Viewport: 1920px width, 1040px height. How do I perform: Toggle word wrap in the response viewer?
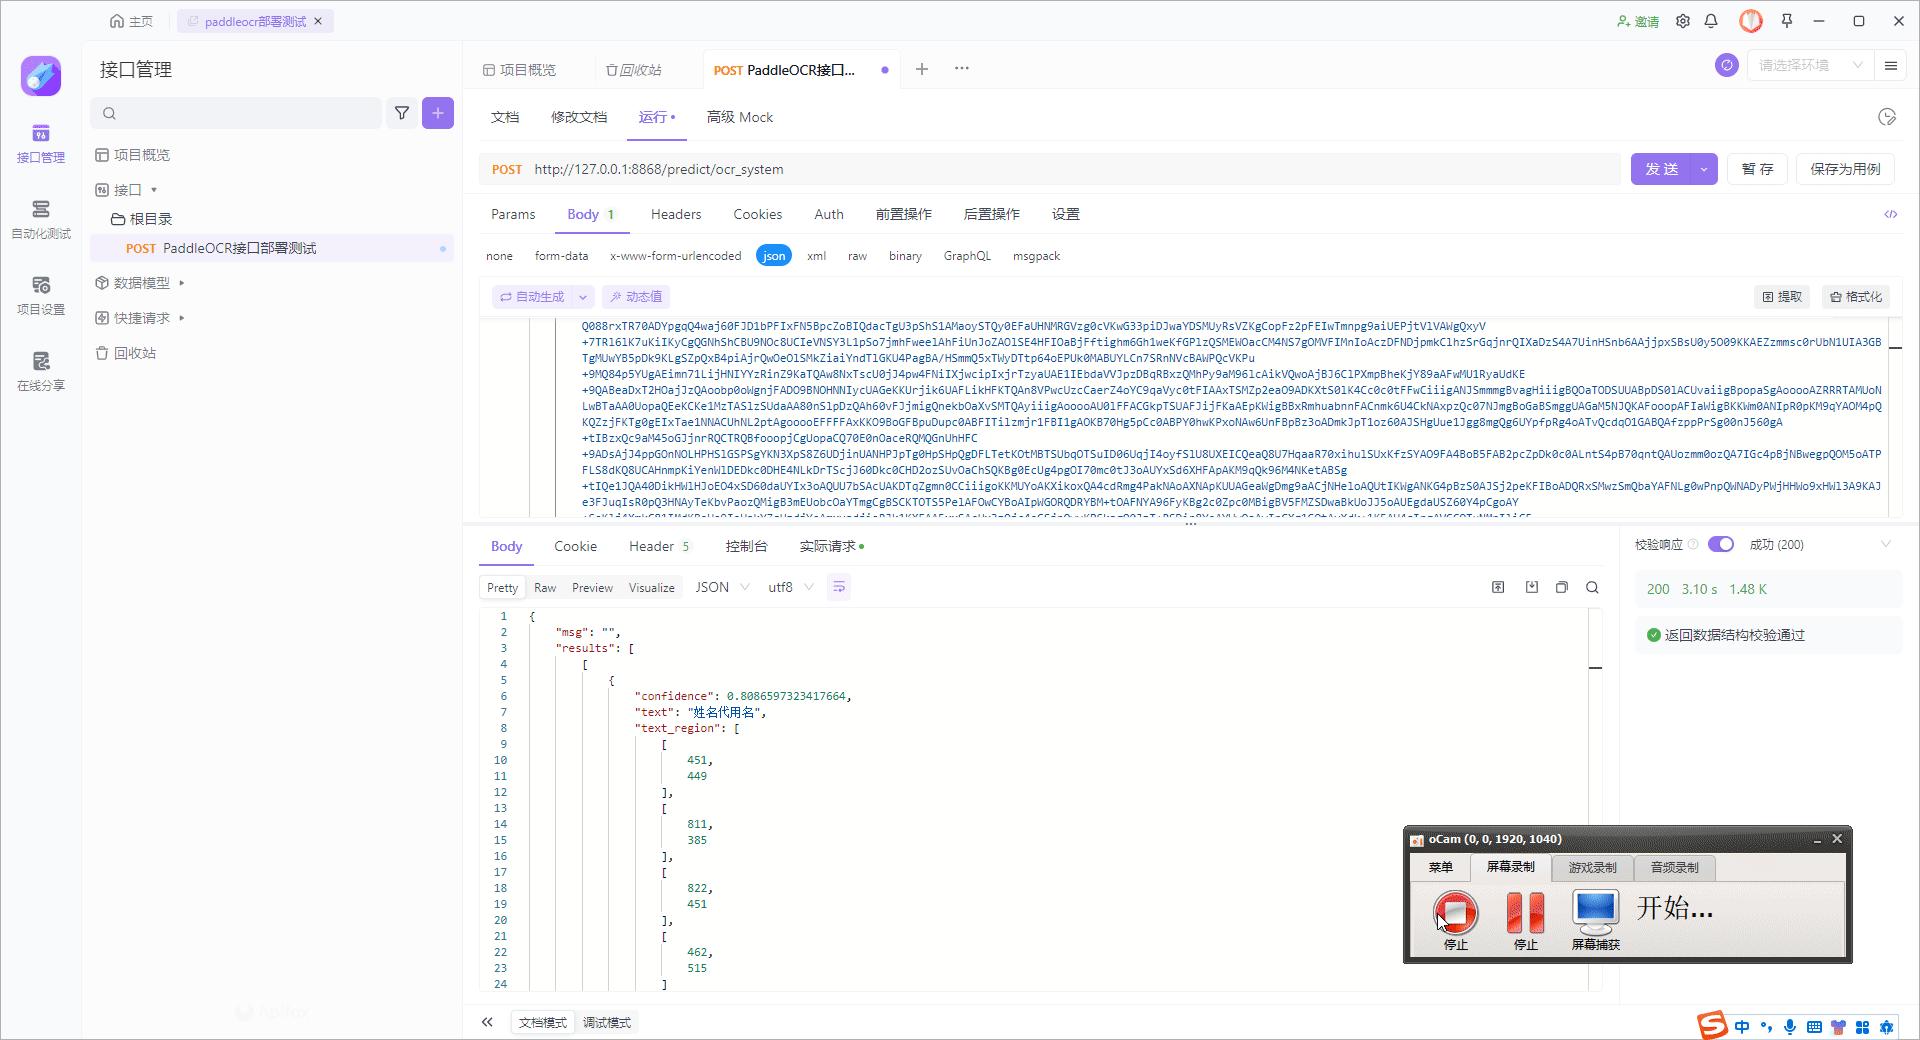(839, 587)
